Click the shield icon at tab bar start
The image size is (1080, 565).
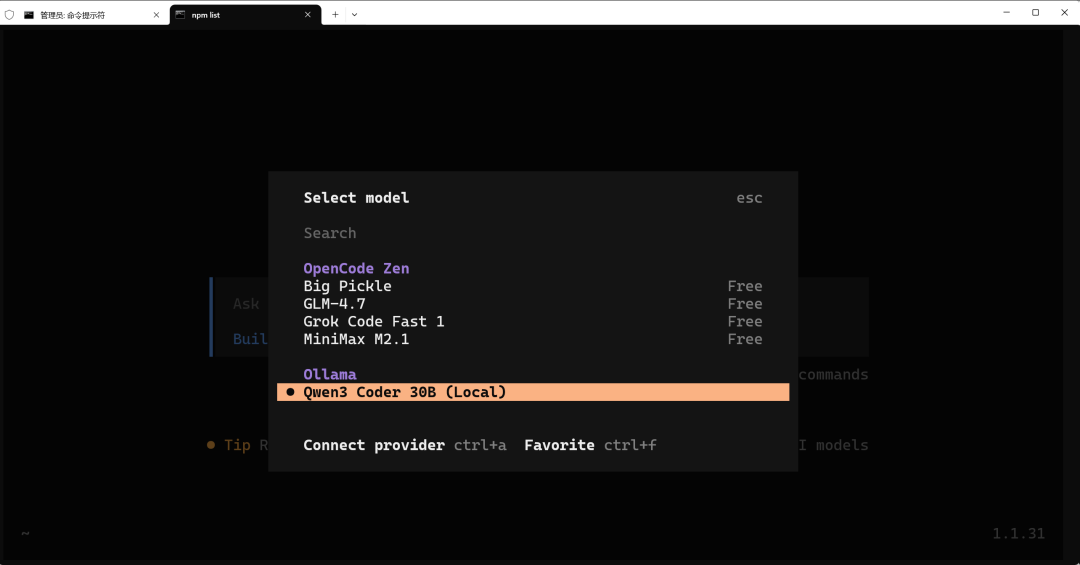[x=10, y=15]
